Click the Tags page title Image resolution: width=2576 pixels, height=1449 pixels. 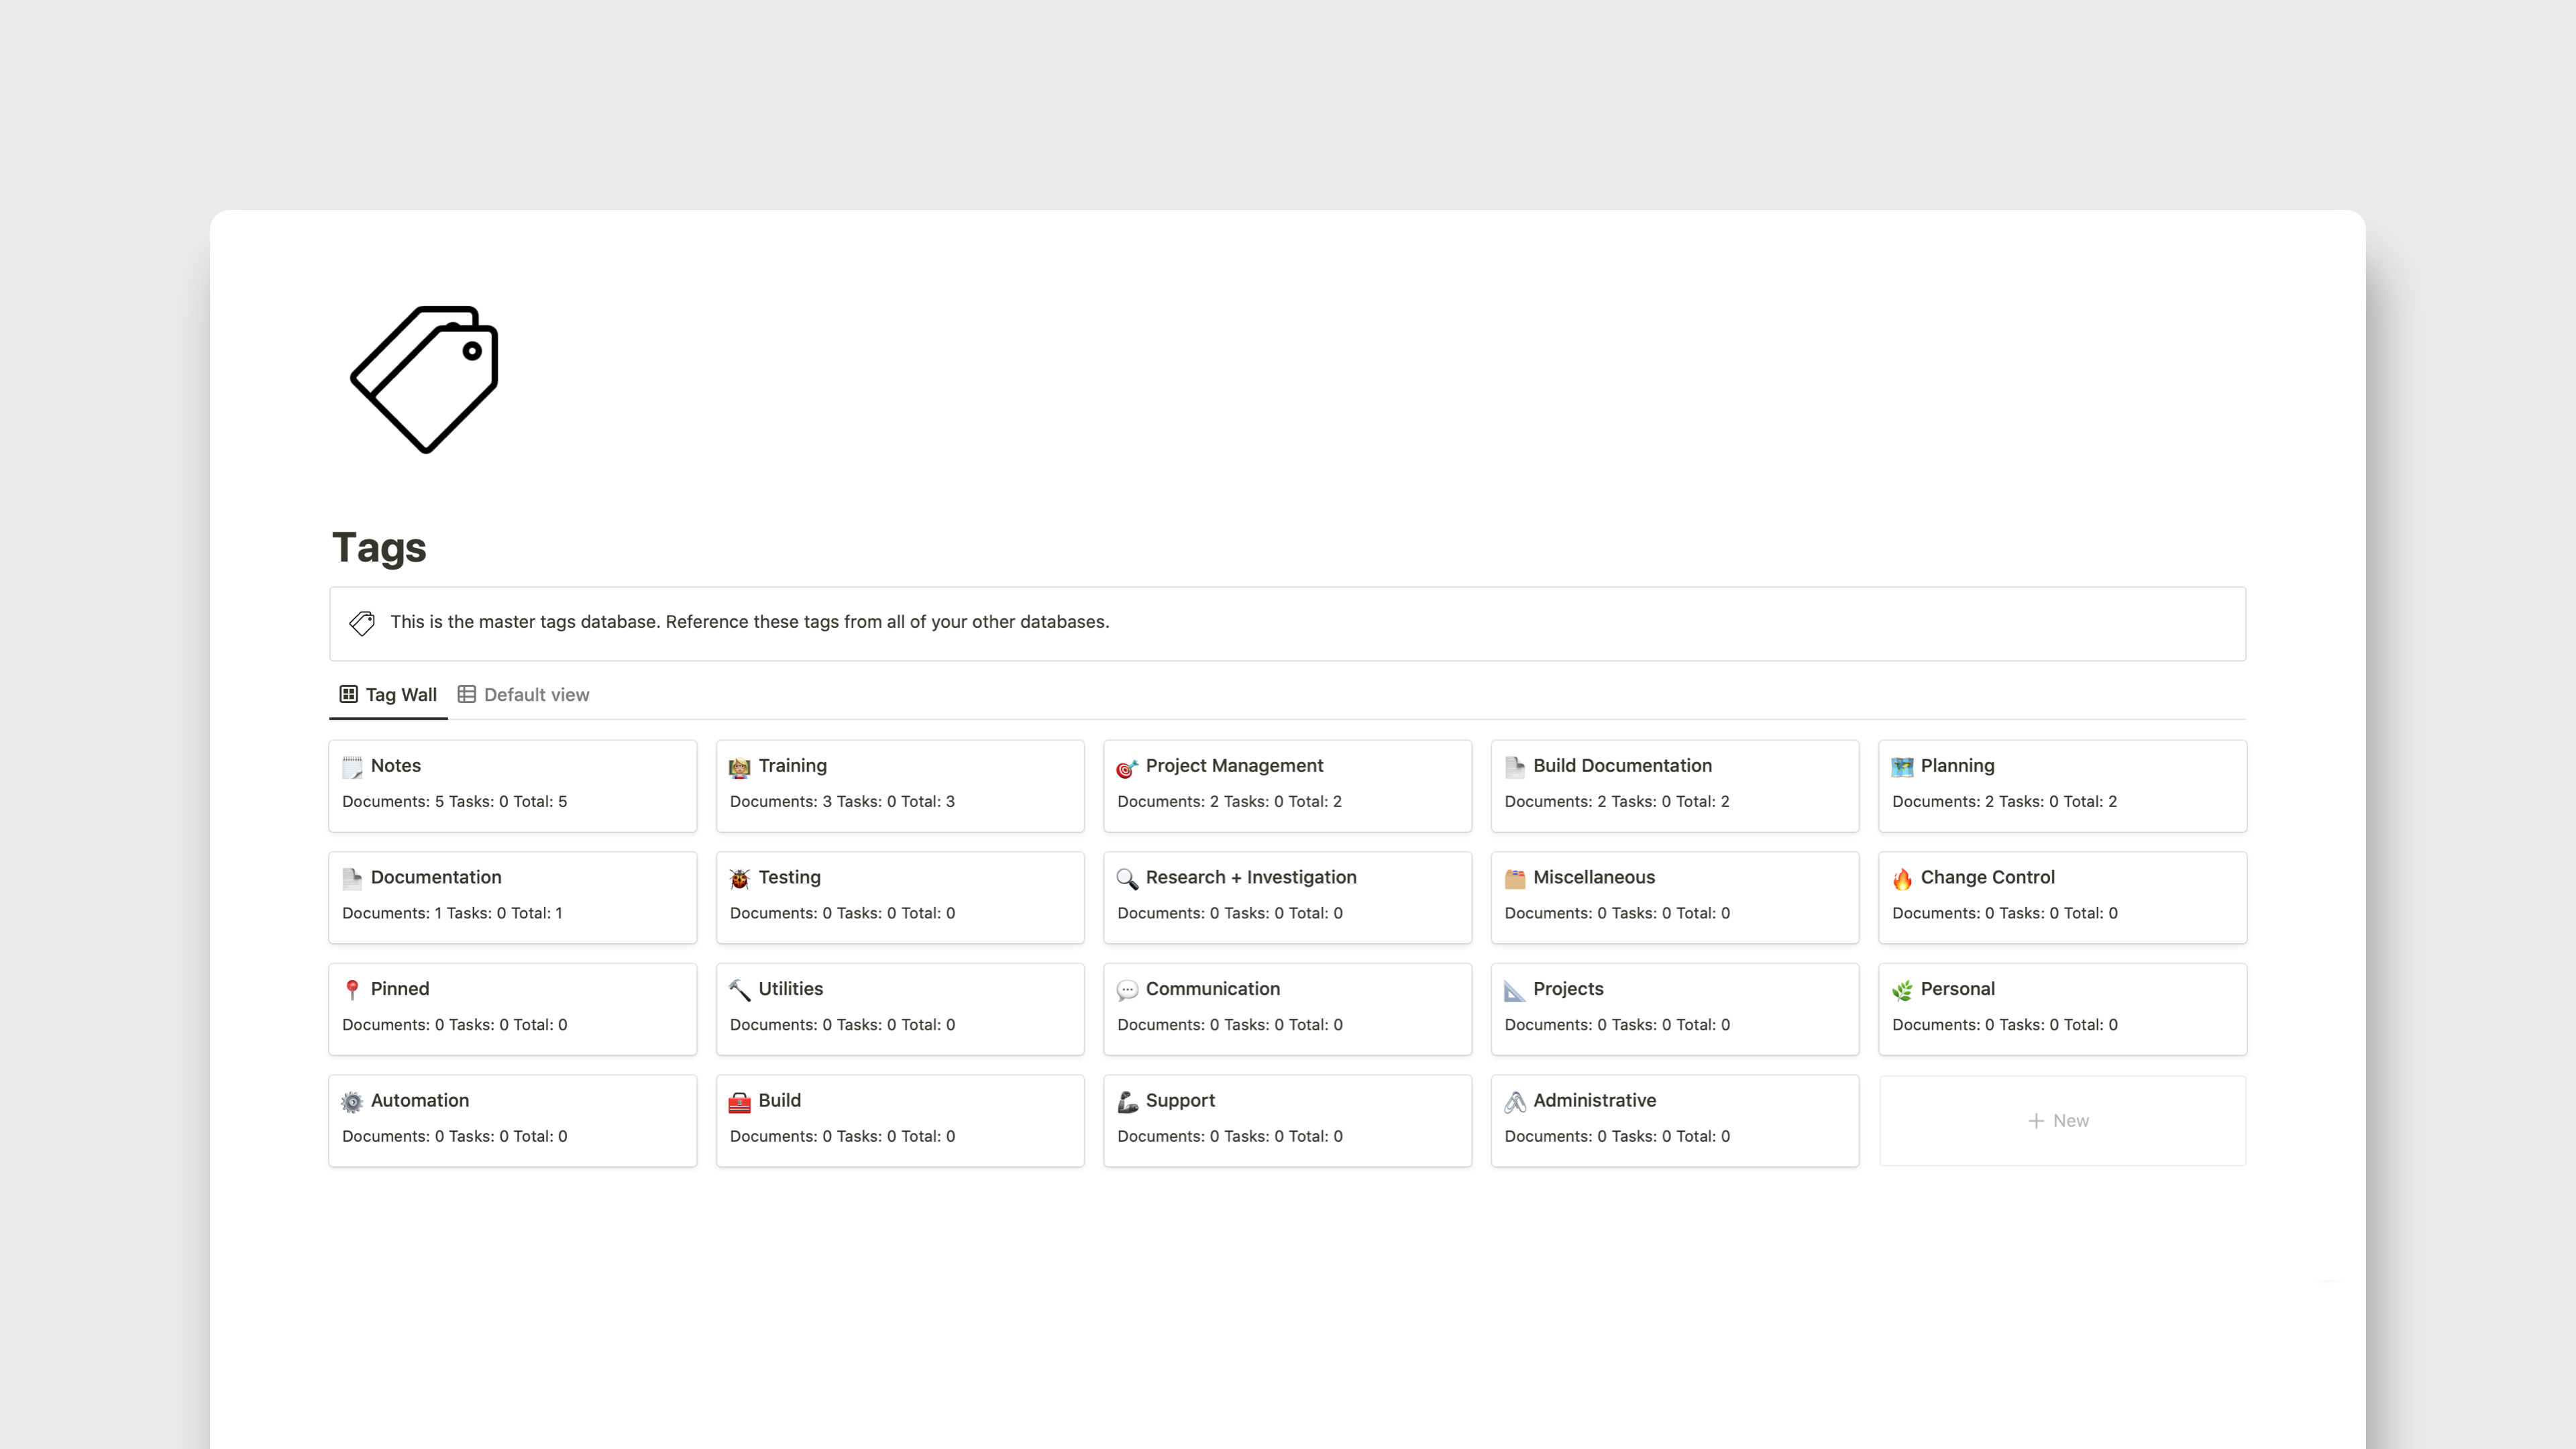point(379,547)
